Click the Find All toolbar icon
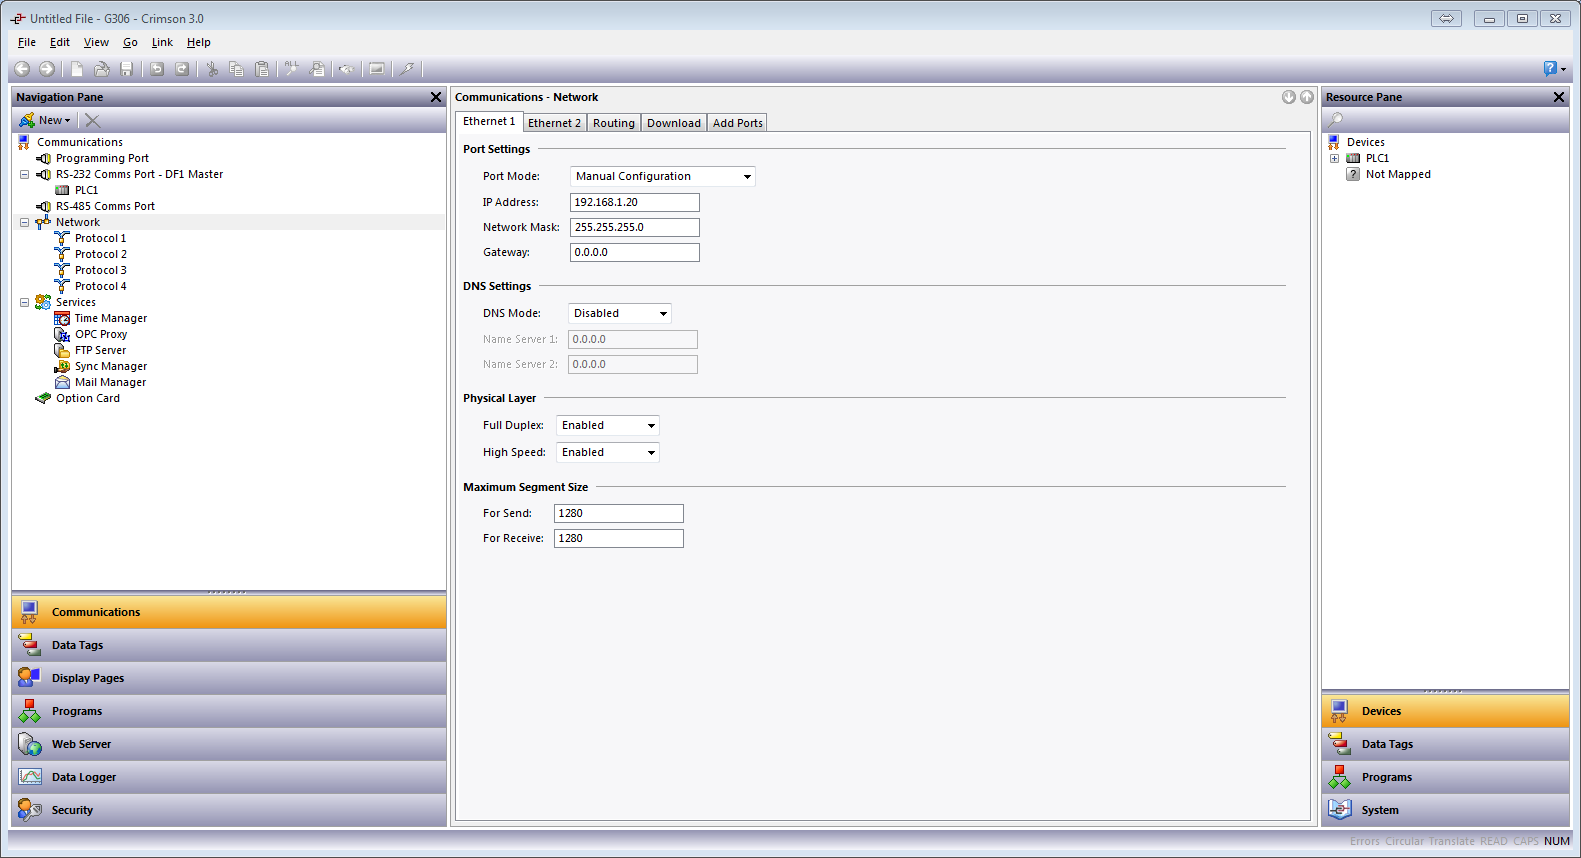Viewport: 1581px width, 858px height. click(x=292, y=69)
